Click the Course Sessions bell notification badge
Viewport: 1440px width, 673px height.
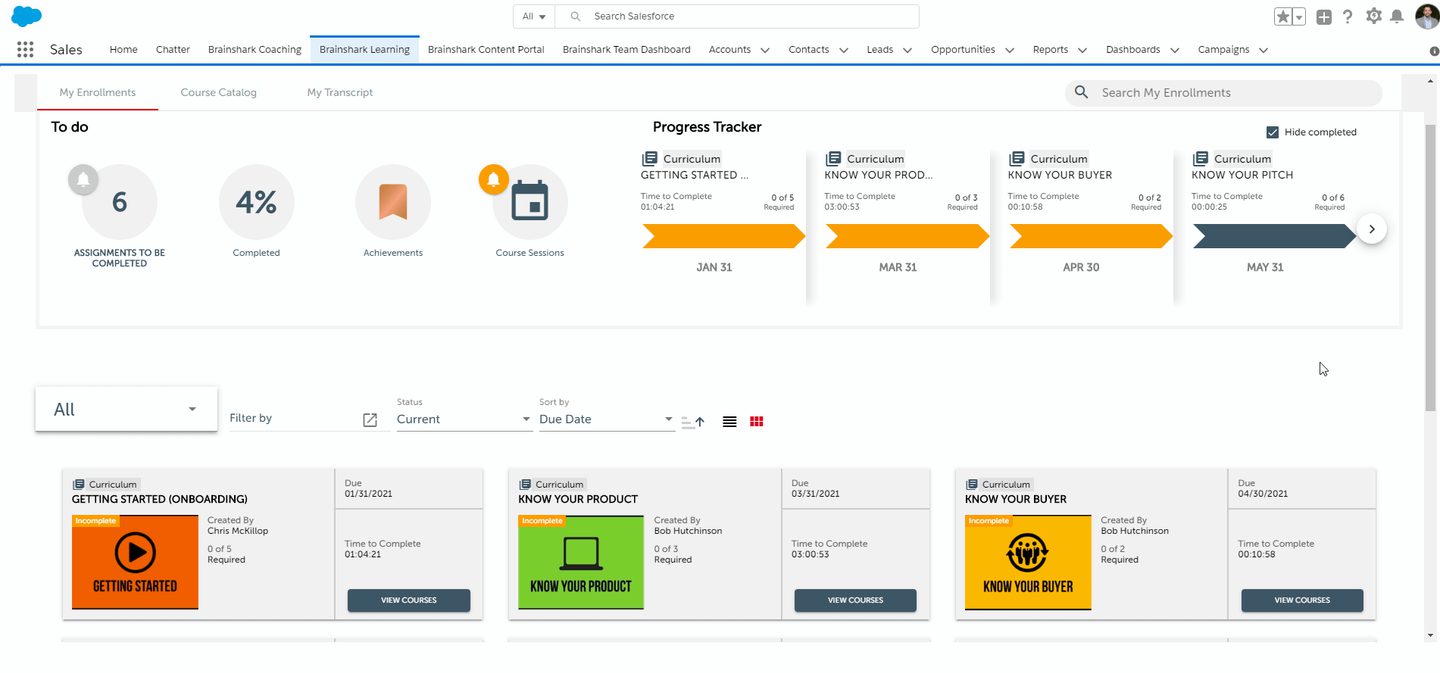coord(492,180)
